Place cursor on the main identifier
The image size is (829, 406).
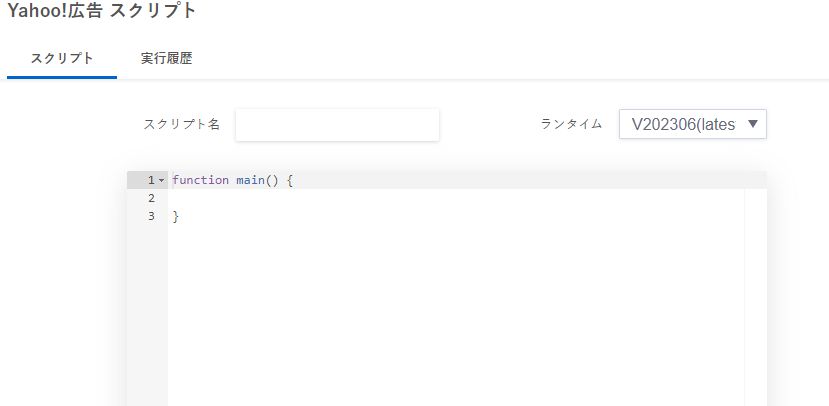point(251,180)
